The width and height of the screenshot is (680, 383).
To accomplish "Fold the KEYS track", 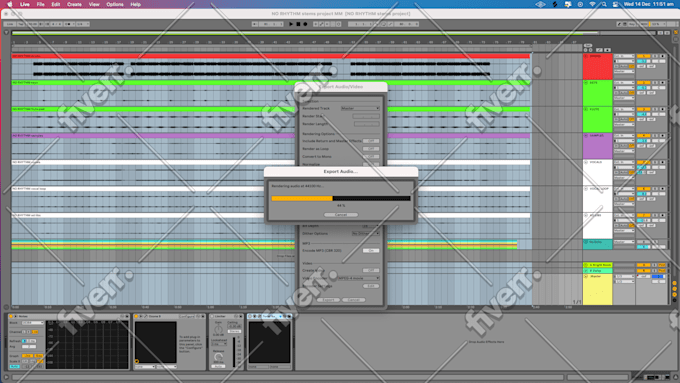I will click(586, 83).
